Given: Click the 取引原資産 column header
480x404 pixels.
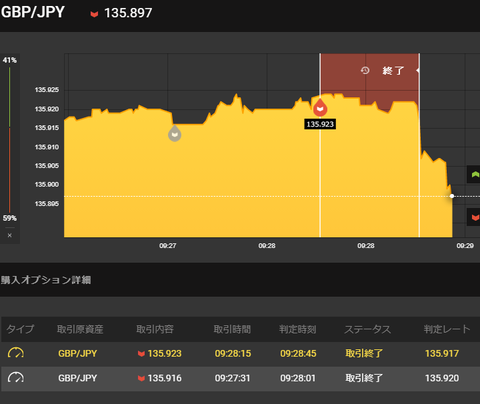Looking at the screenshot, I should point(80,329).
